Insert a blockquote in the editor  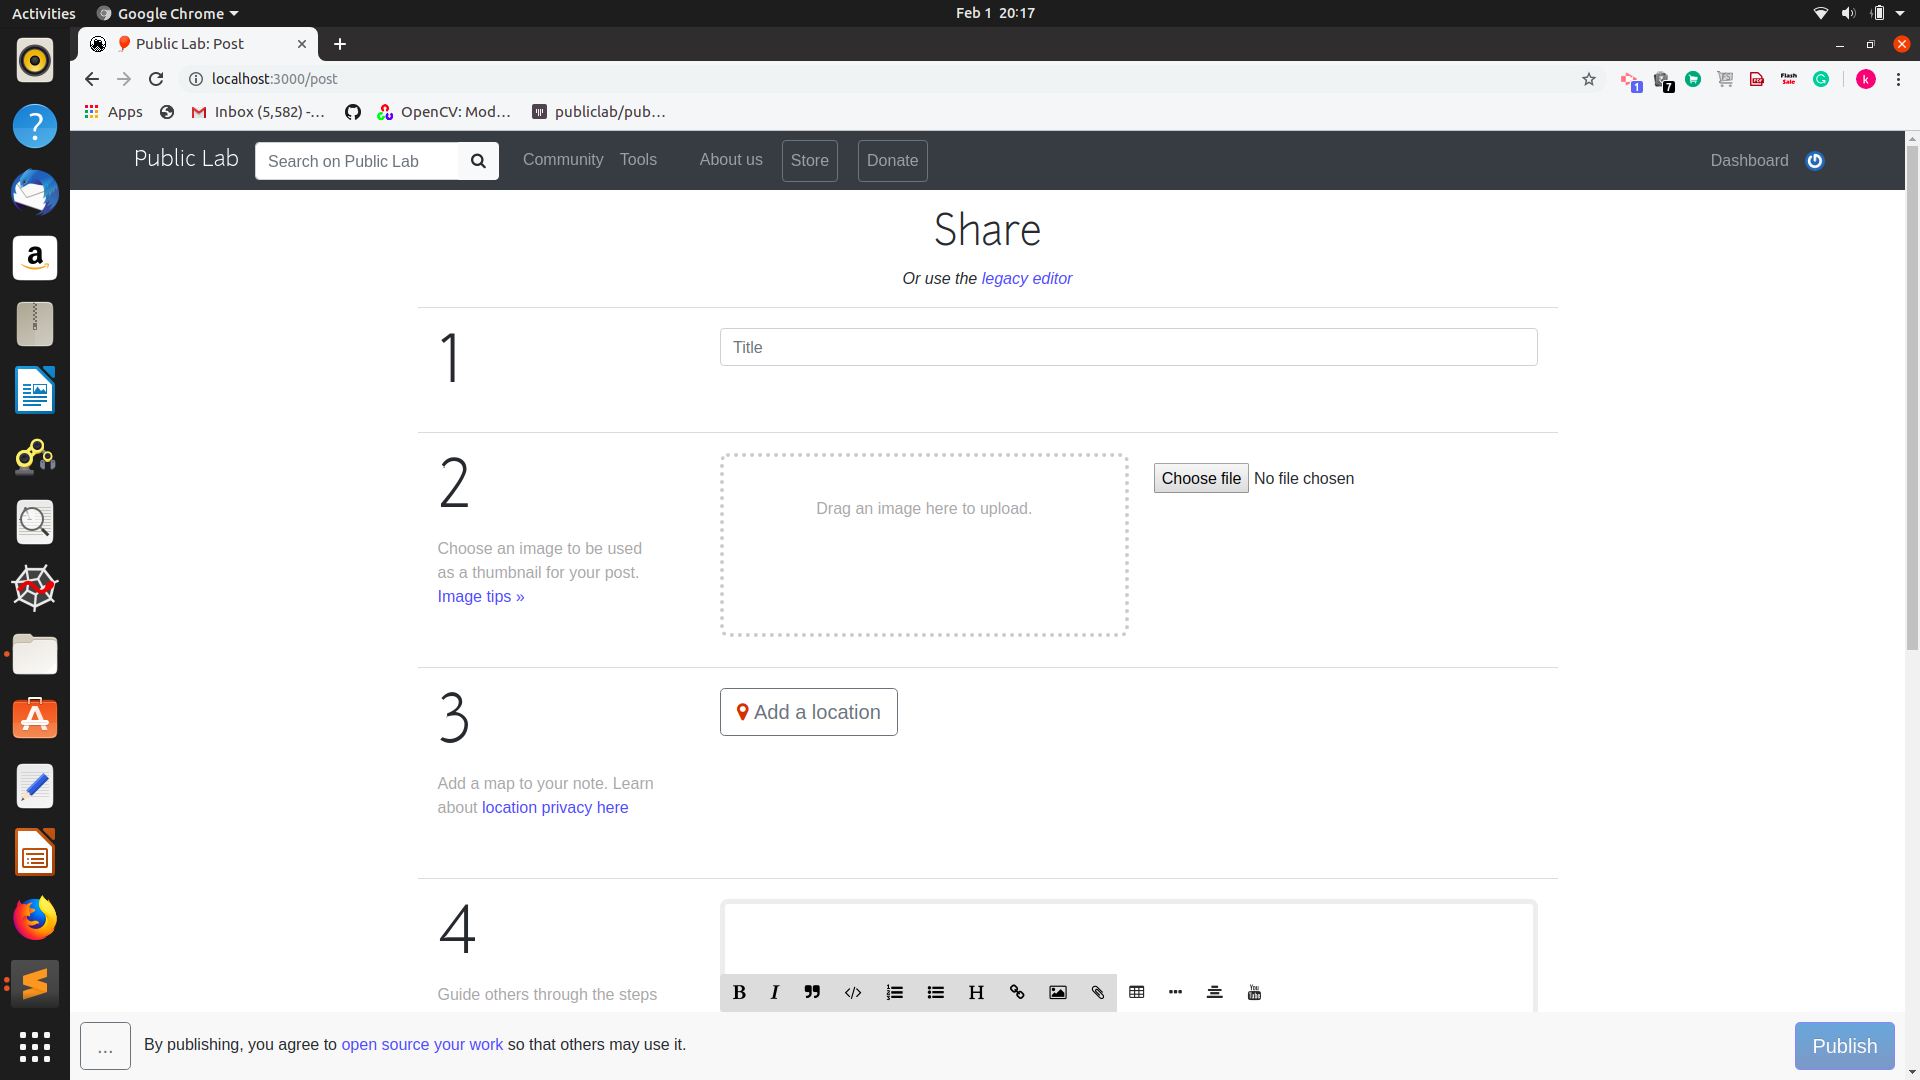pyautogui.click(x=812, y=992)
